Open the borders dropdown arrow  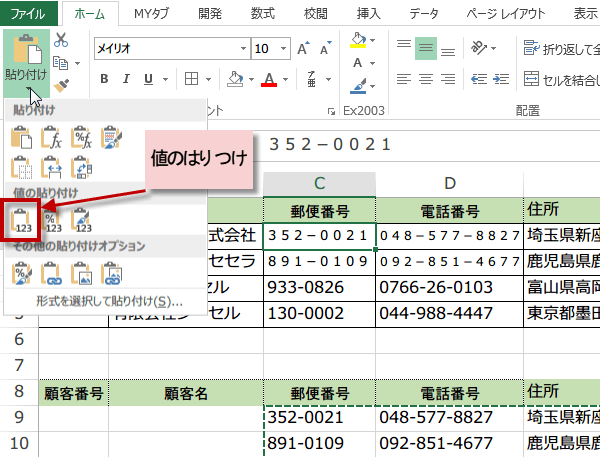point(207,78)
